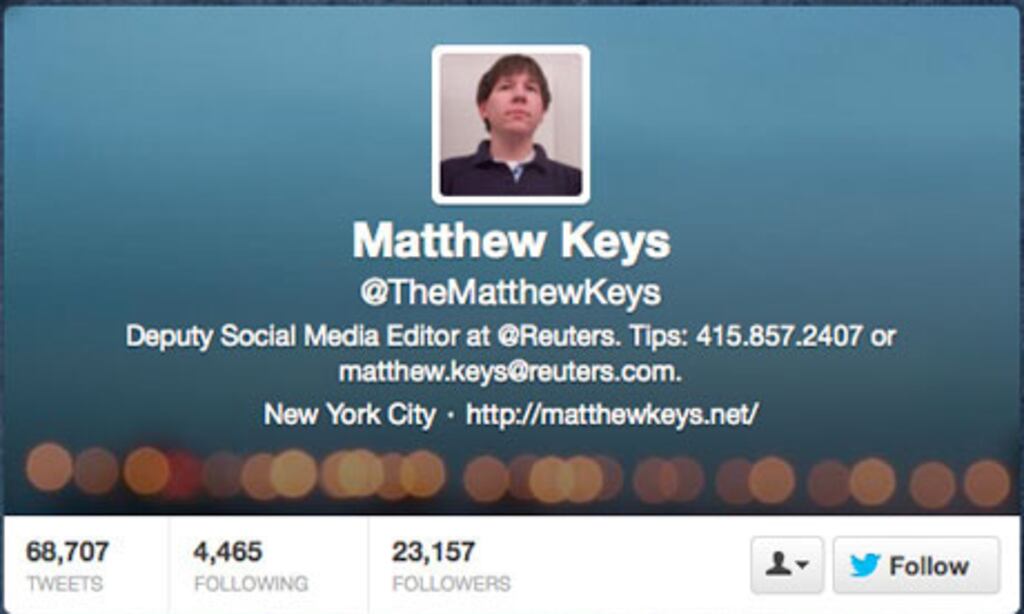Click the Twitter bird icon on Follow button
The height and width of the screenshot is (614, 1024).
[865, 565]
